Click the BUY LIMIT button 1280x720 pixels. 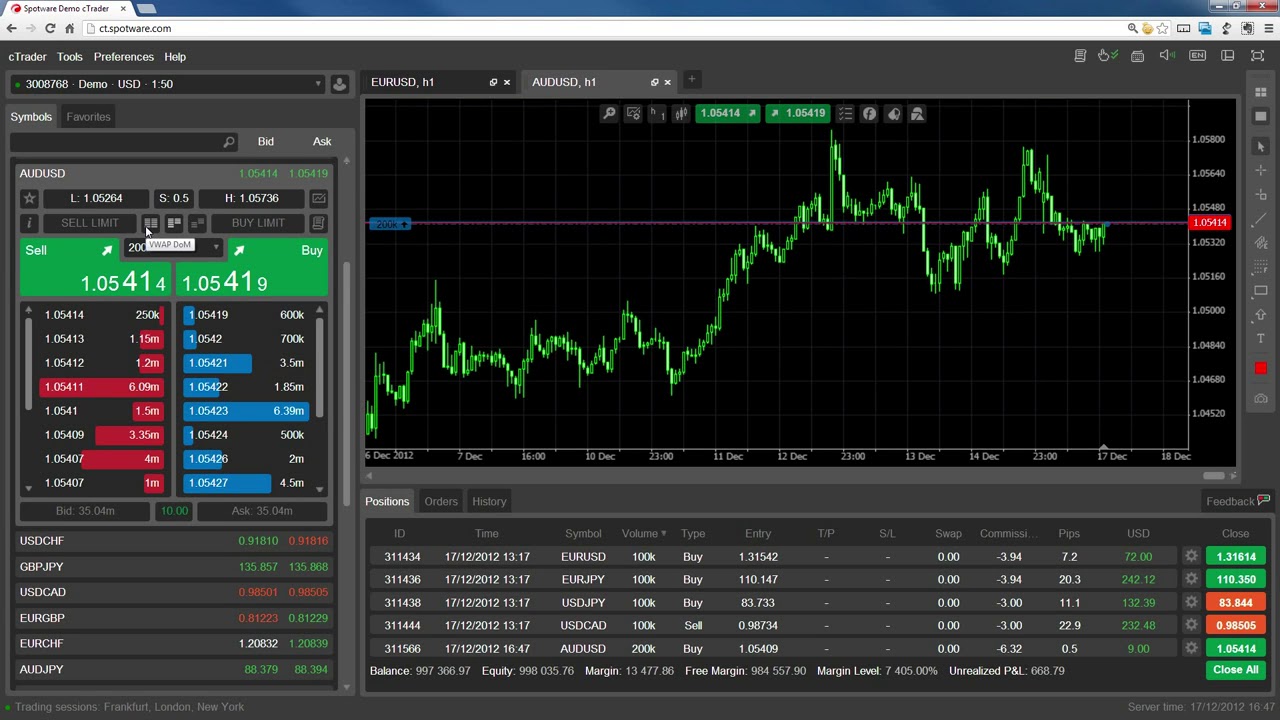(258, 223)
